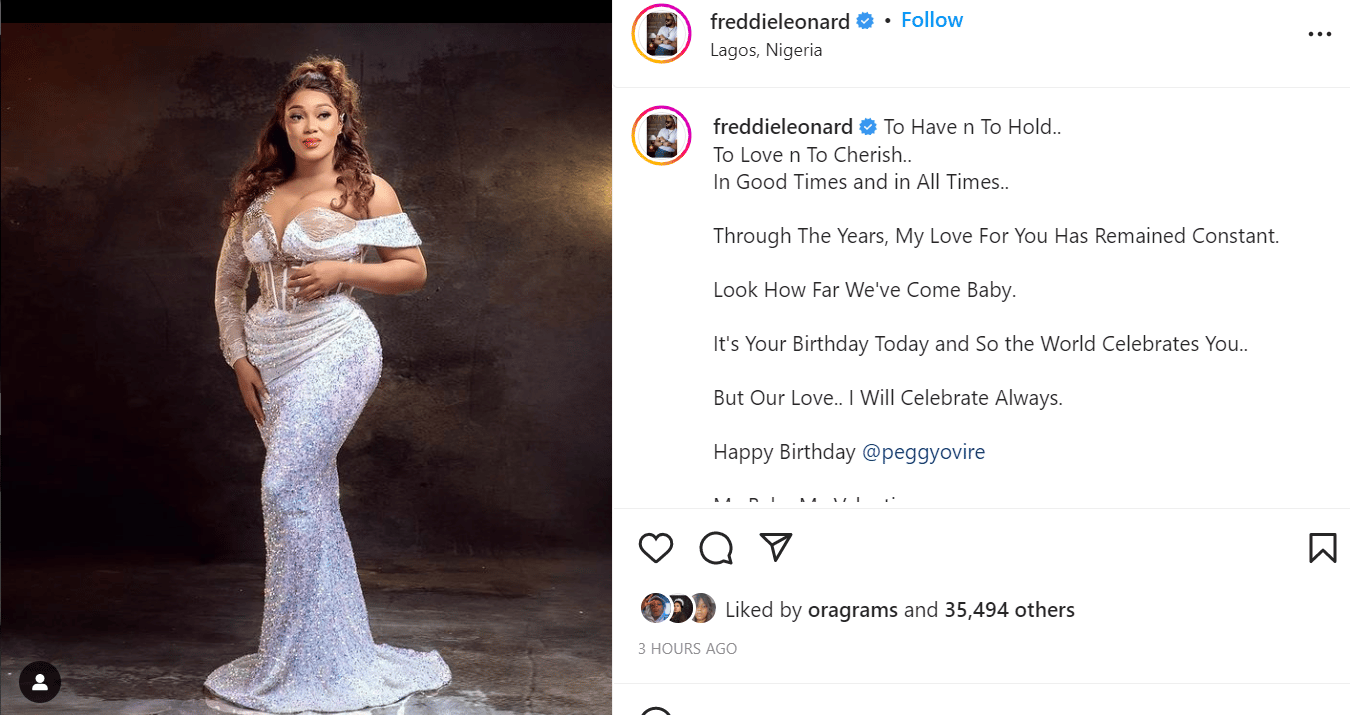The width and height of the screenshot is (1350, 715).
Task: Click the verified badge in the header
Action: point(865,21)
